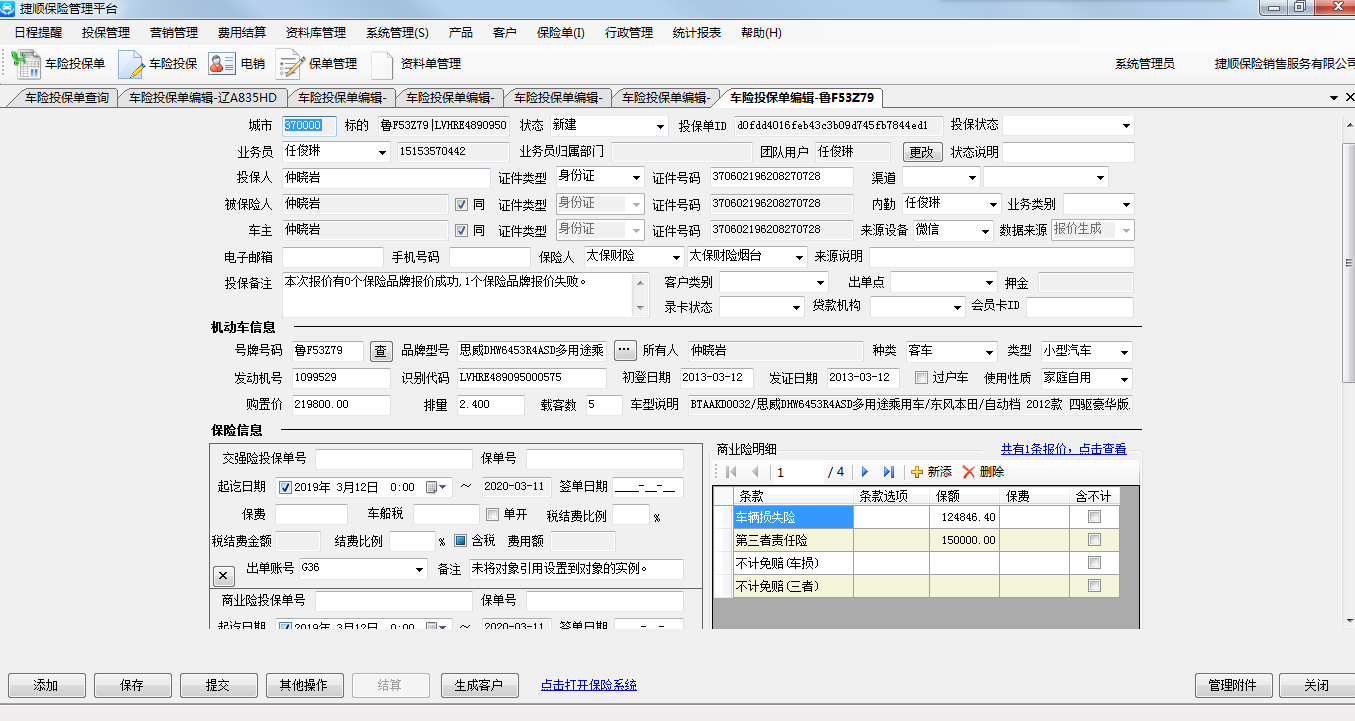Expand the 来源设备 dropdown
The height and width of the screenshot is (721, 1355).
tap(986, 231)
